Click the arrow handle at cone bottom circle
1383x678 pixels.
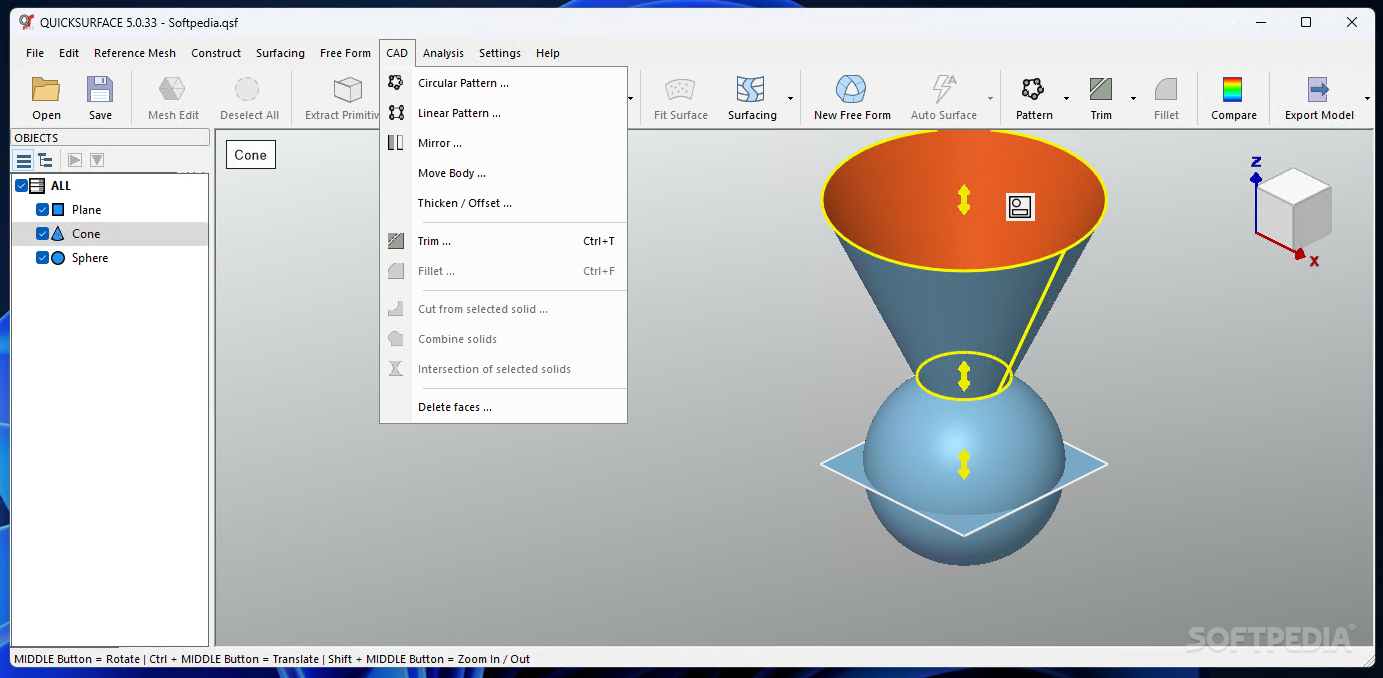click(964, 376)
